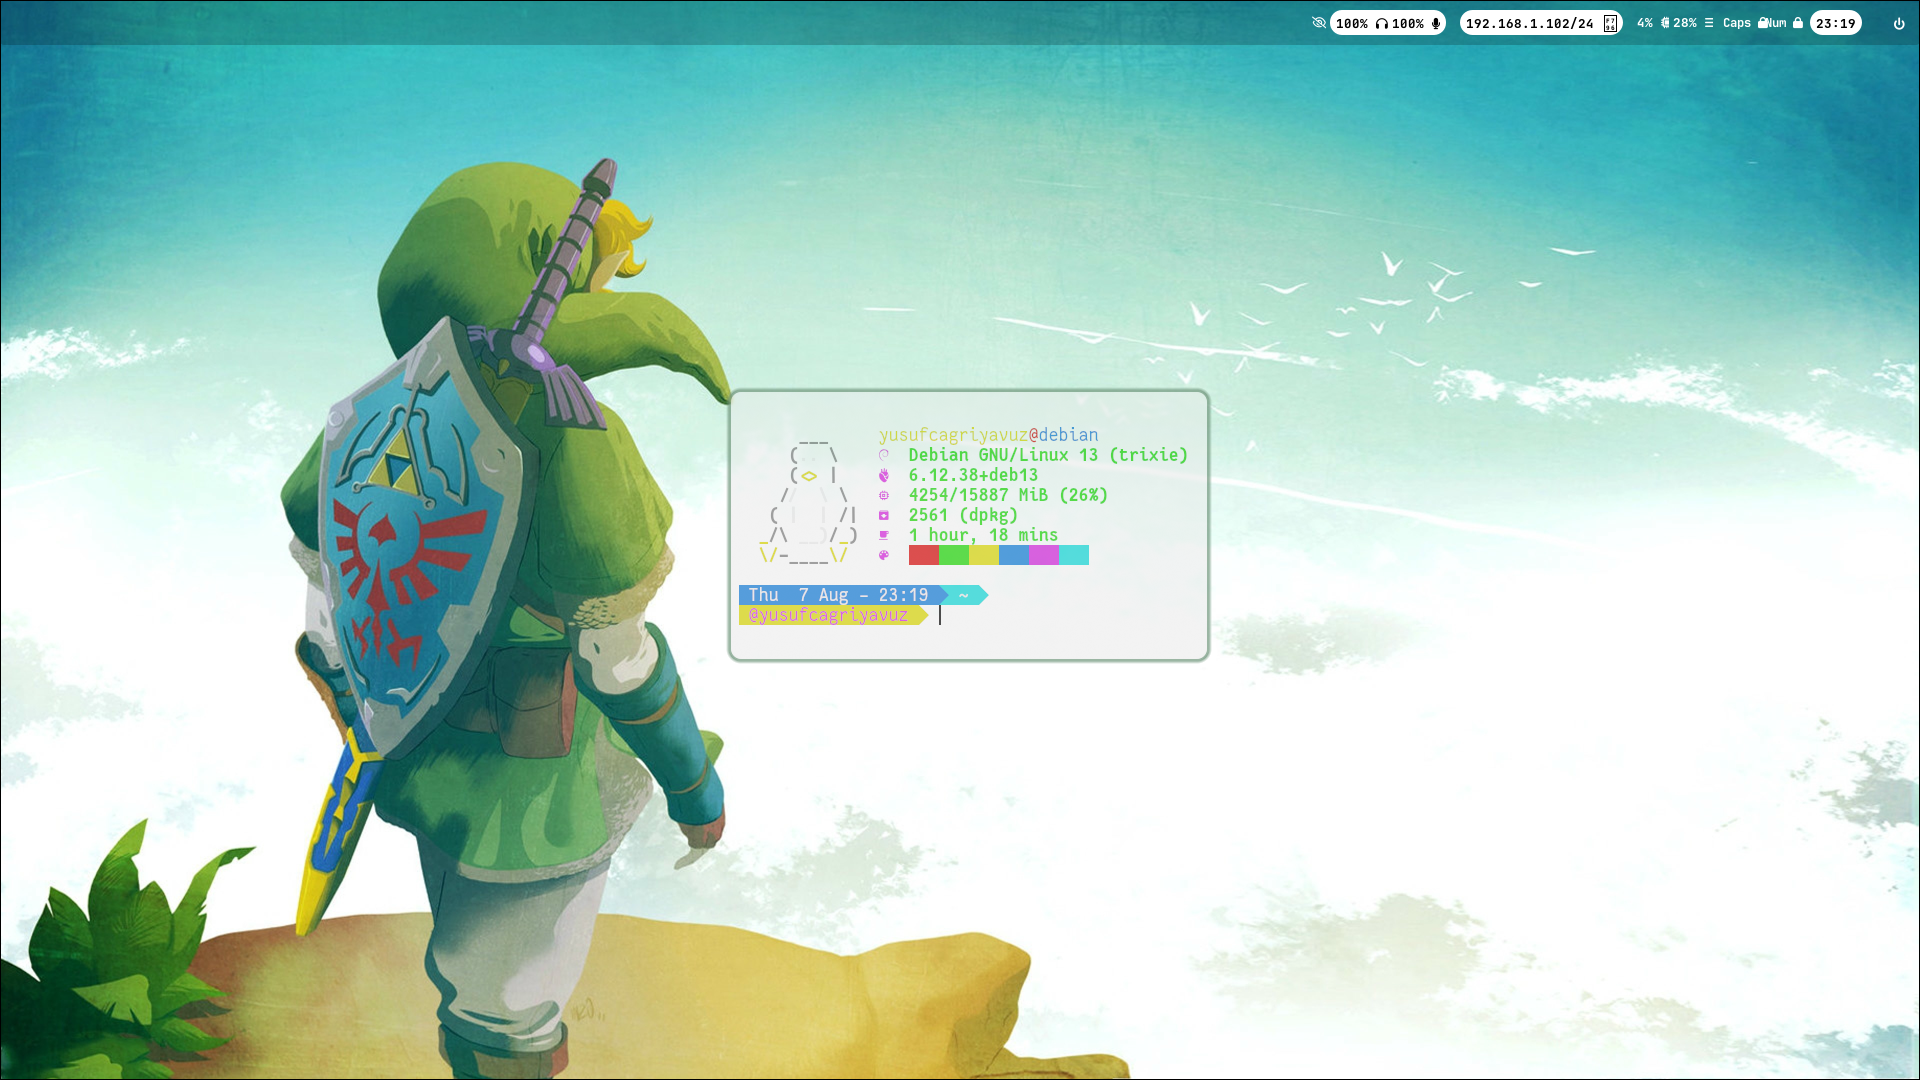This screenshot has height=1080, width=1920.
Task: Click the 100% reading beside the microphone
Action: [x=1408, y=24]
